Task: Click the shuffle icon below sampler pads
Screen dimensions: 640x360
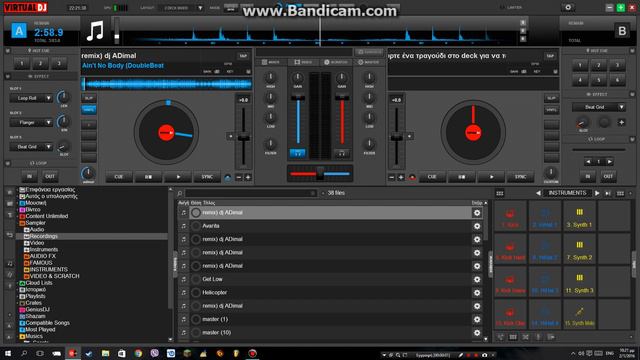Action: point(525,337)
